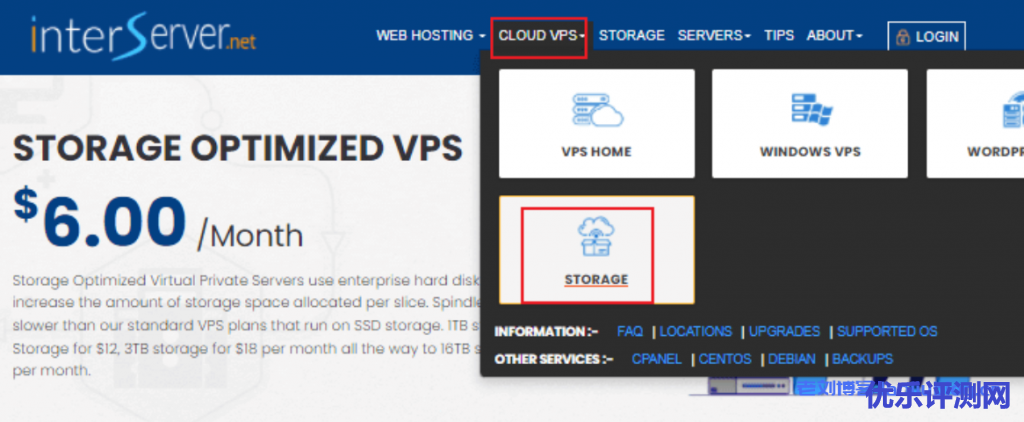The width and height of the screenshot is (1024, 422).
Task: Click the lock icon beside Login
Action: click(903, 37)
